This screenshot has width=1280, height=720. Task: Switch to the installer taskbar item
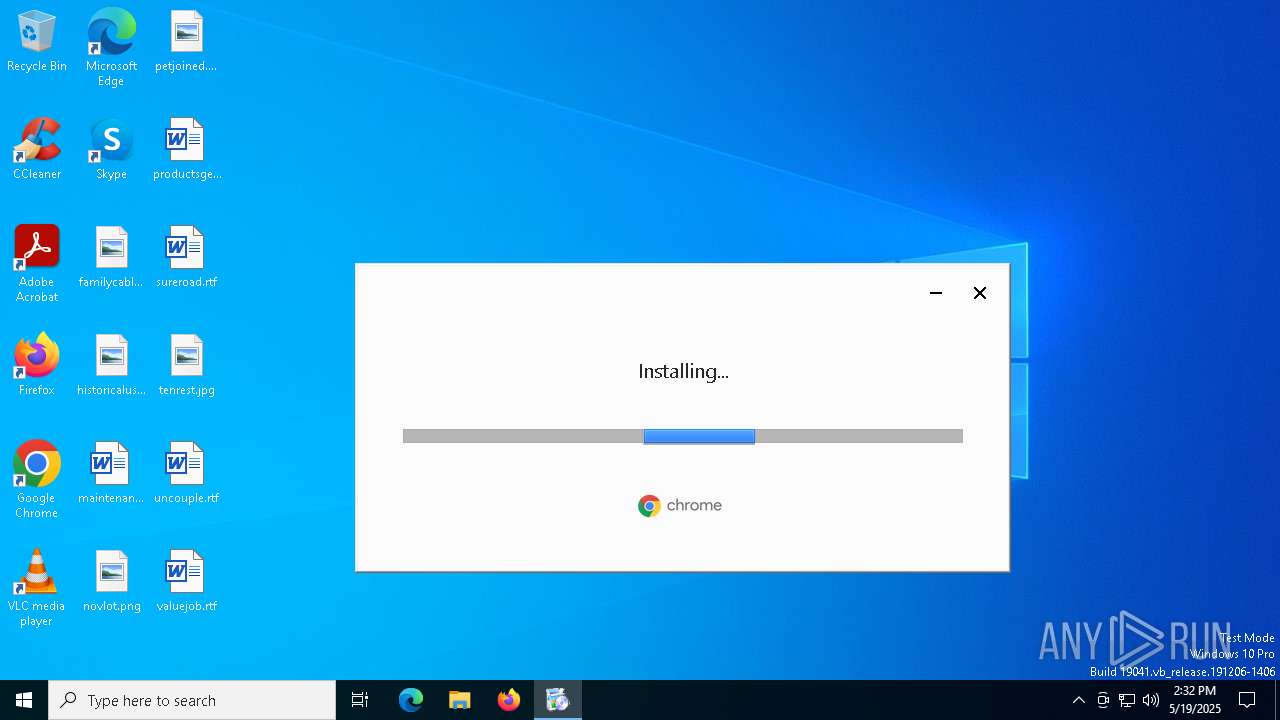coord(557,700)
